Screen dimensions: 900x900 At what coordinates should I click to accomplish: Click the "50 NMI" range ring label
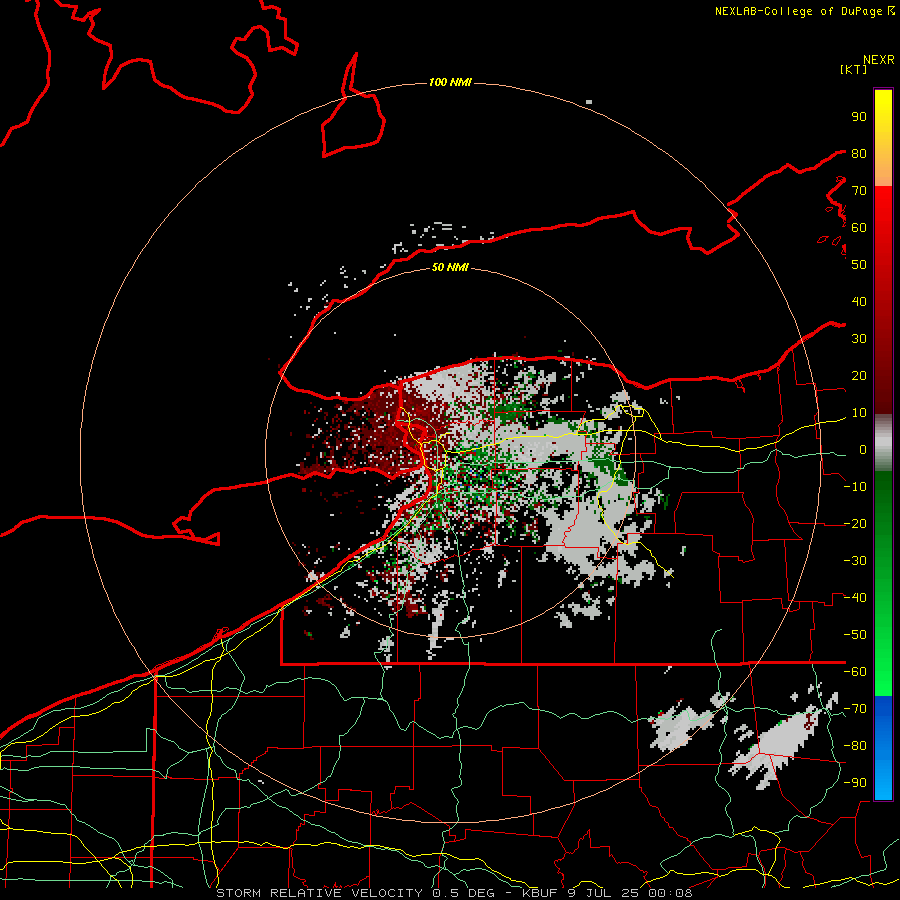click(451, 267)
